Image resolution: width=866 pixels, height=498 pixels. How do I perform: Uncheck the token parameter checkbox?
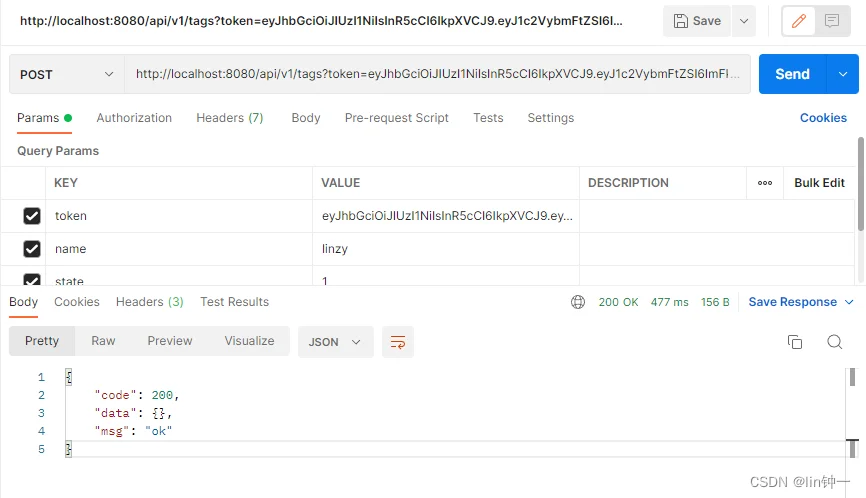click(32, 216)
